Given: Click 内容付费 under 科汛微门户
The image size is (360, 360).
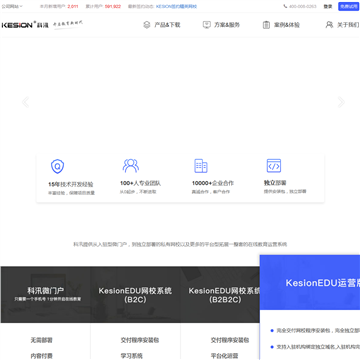Looking at the screenshot, I should [x=42, y=356].
